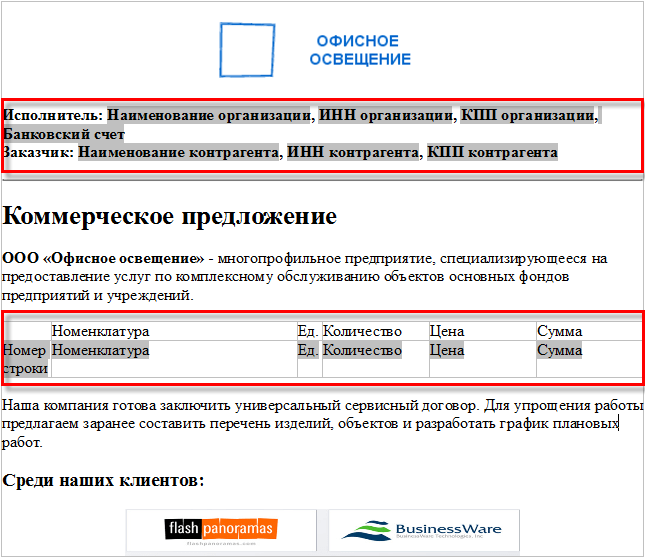647x557 pixels.
Task: Click the unhighlighted «Количество» table header cell
Action: coord(362,331)
